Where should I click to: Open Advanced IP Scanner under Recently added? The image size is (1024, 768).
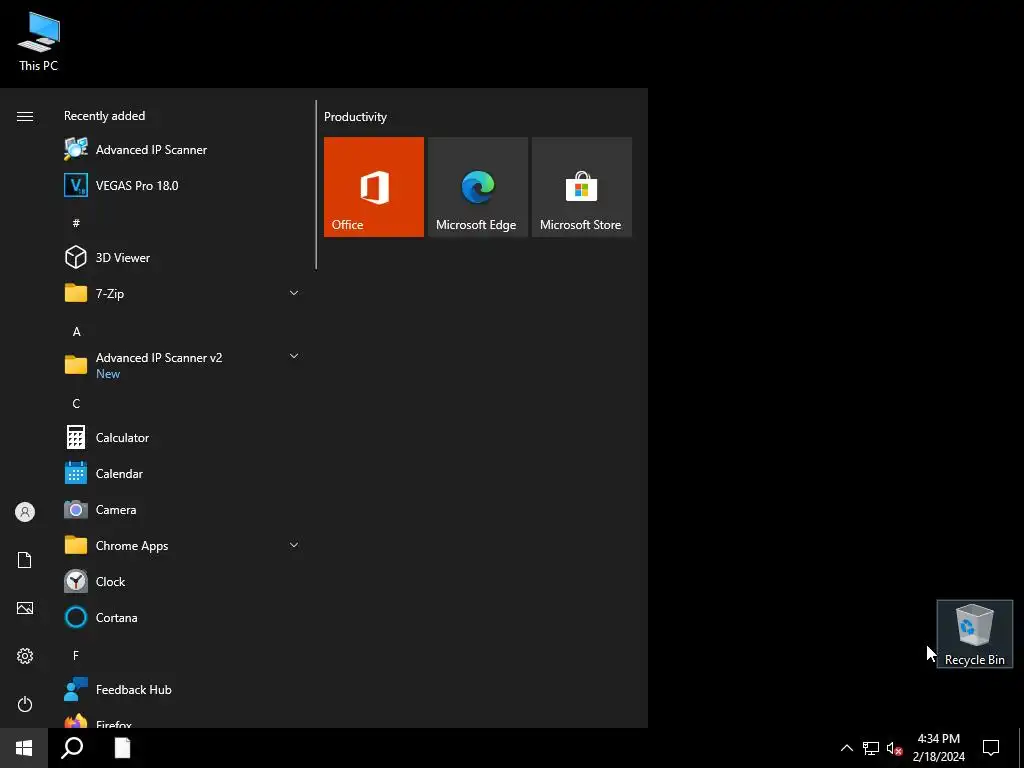coord(182,150)
